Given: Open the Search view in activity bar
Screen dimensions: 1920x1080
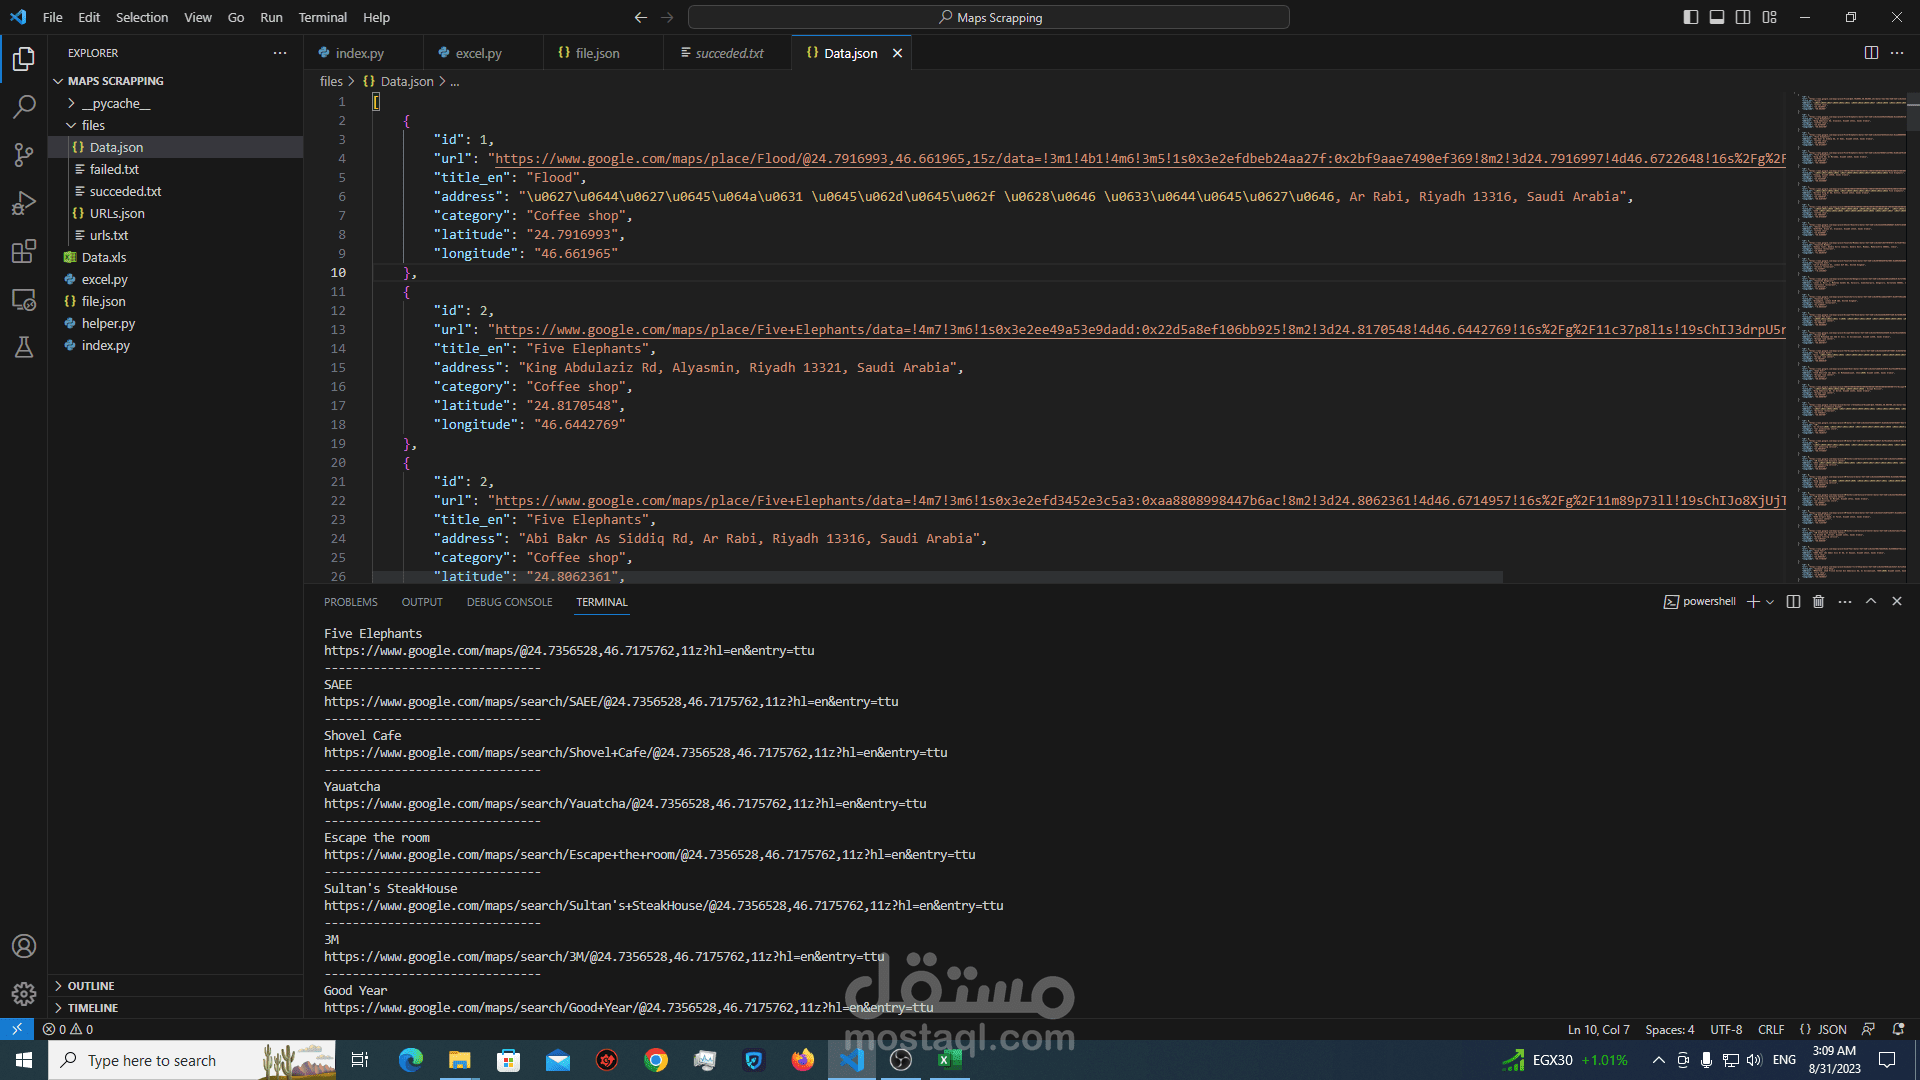Looking at the screenshot, I should [x=24, y=106].
